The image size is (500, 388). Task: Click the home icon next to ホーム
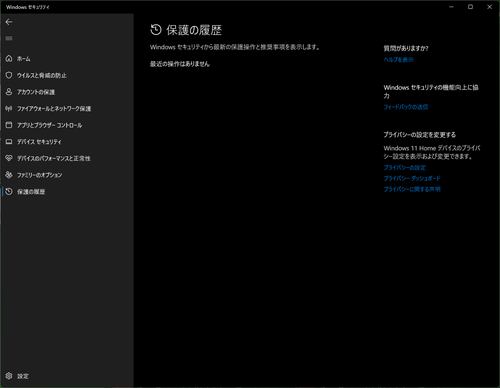pyautogui.click(x=9, y=59)
